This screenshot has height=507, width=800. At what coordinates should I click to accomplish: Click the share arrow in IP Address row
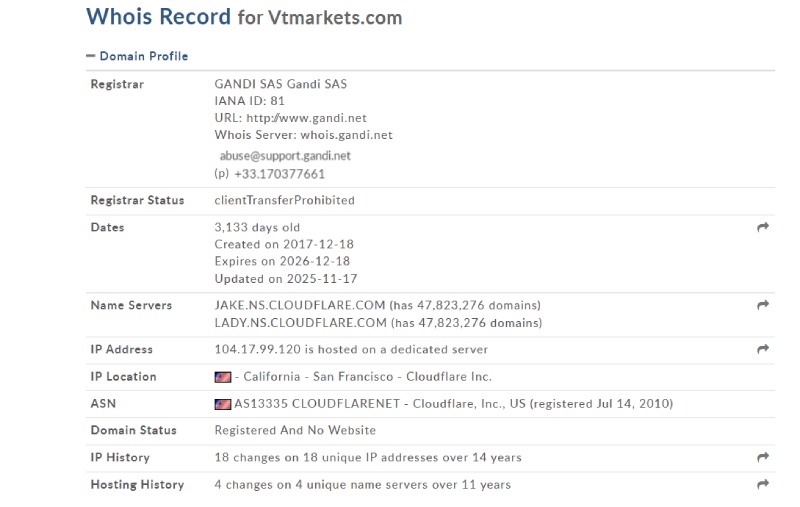[763, 349]
